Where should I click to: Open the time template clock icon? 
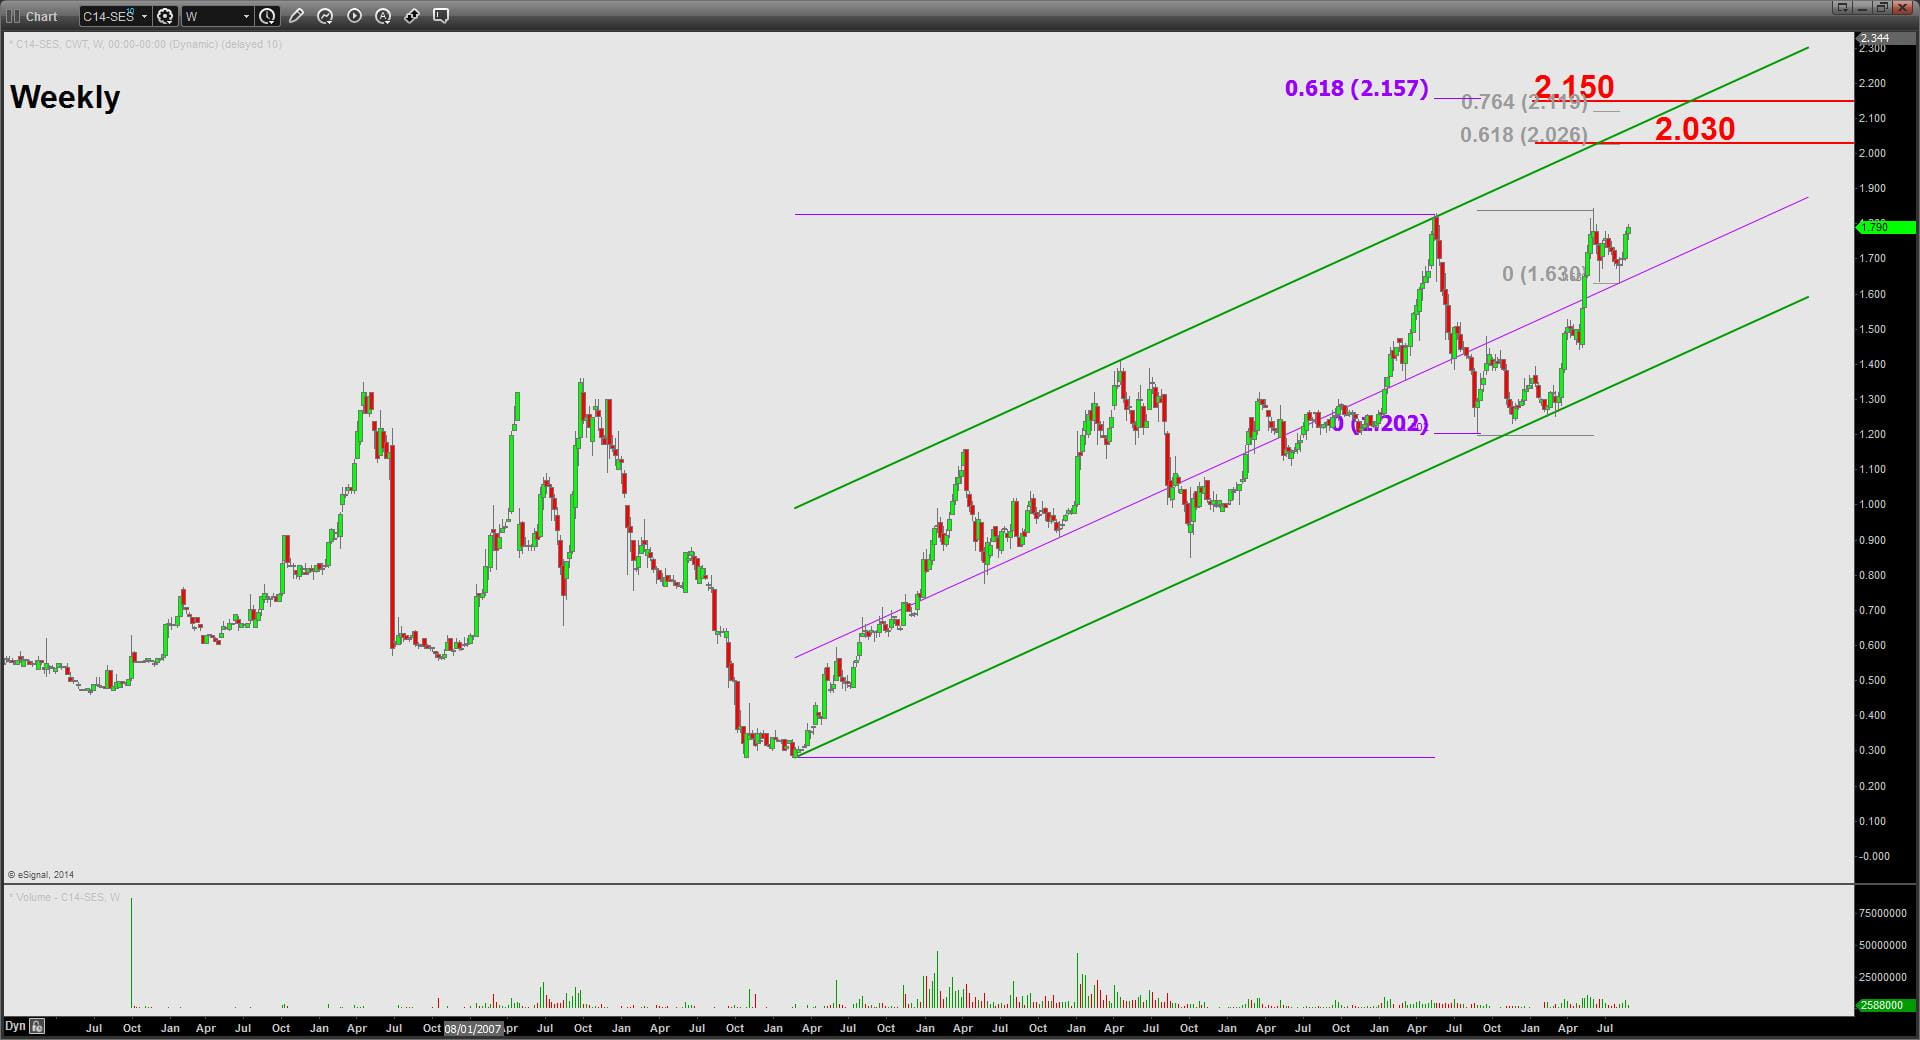tap(267, 16)
